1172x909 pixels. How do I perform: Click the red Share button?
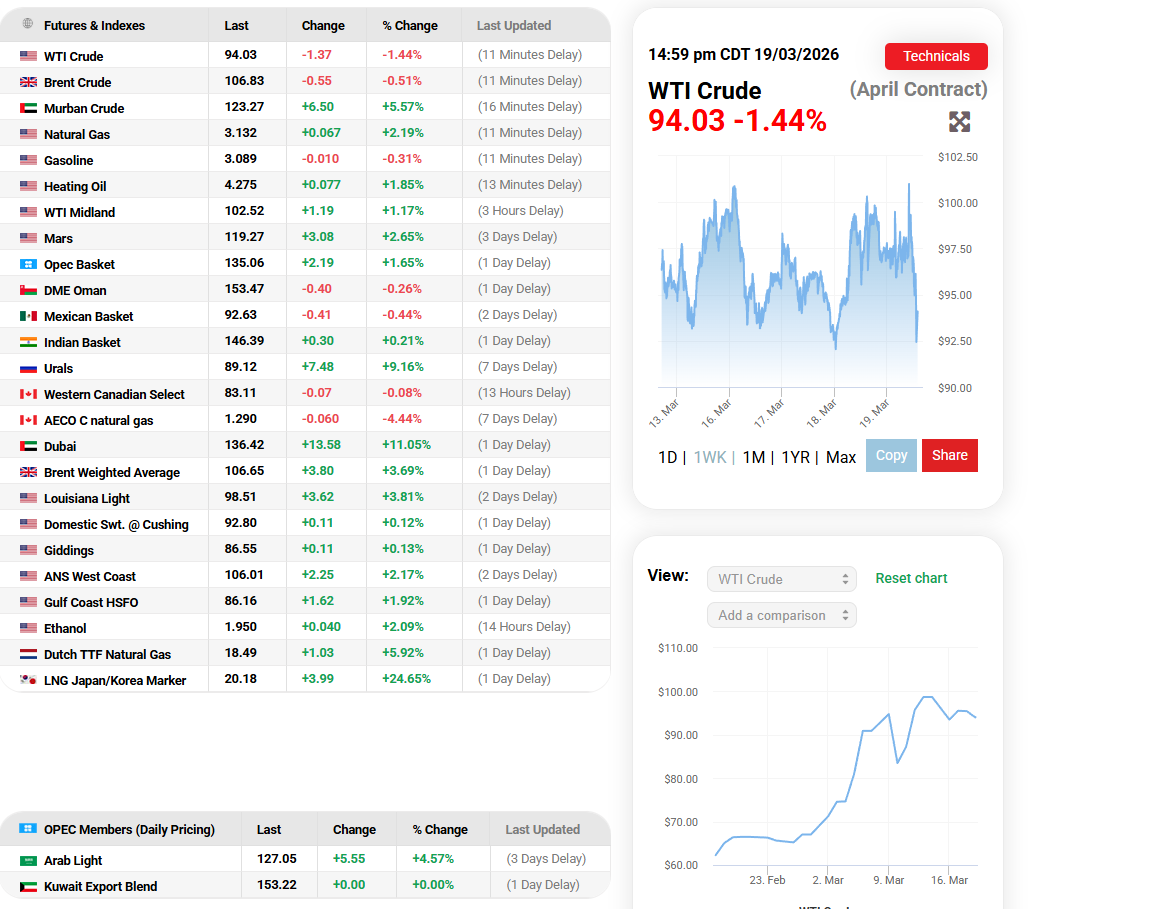949,455
